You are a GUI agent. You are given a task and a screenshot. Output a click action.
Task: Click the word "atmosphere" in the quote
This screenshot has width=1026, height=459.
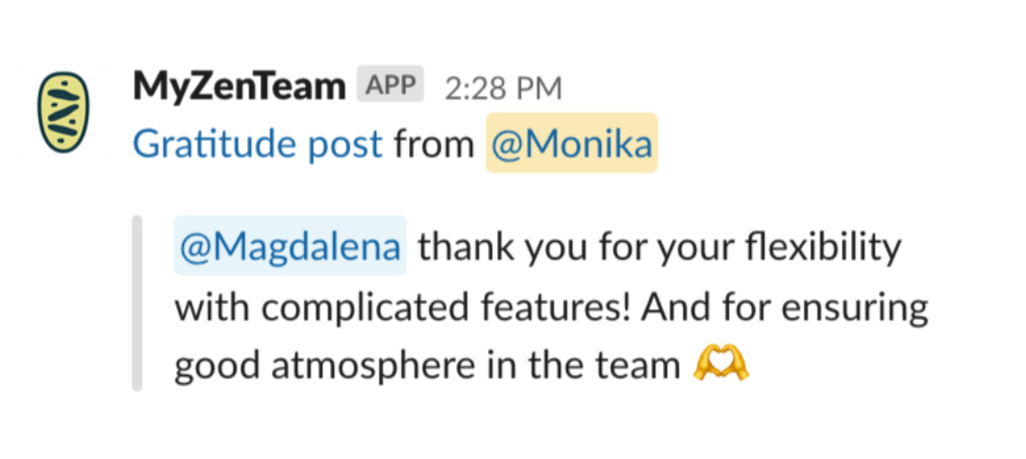tap(373, 367)
